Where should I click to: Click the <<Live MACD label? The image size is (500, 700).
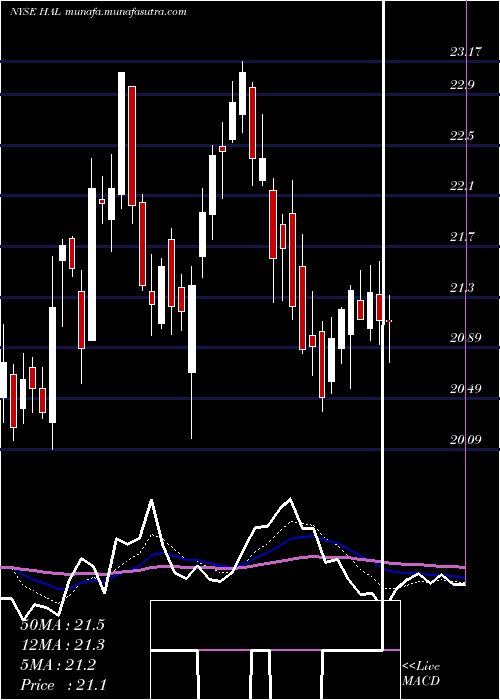[x=421, y=673]
